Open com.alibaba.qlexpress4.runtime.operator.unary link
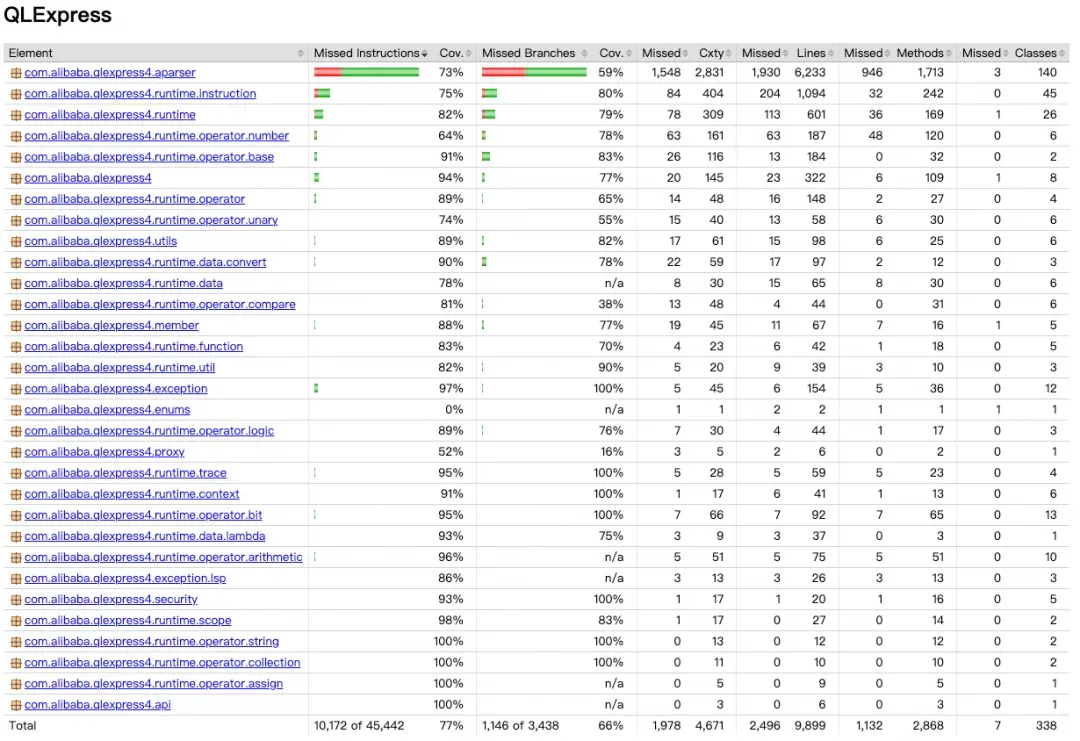Viewport: 1080px width, 741px height. coord(151,220)
